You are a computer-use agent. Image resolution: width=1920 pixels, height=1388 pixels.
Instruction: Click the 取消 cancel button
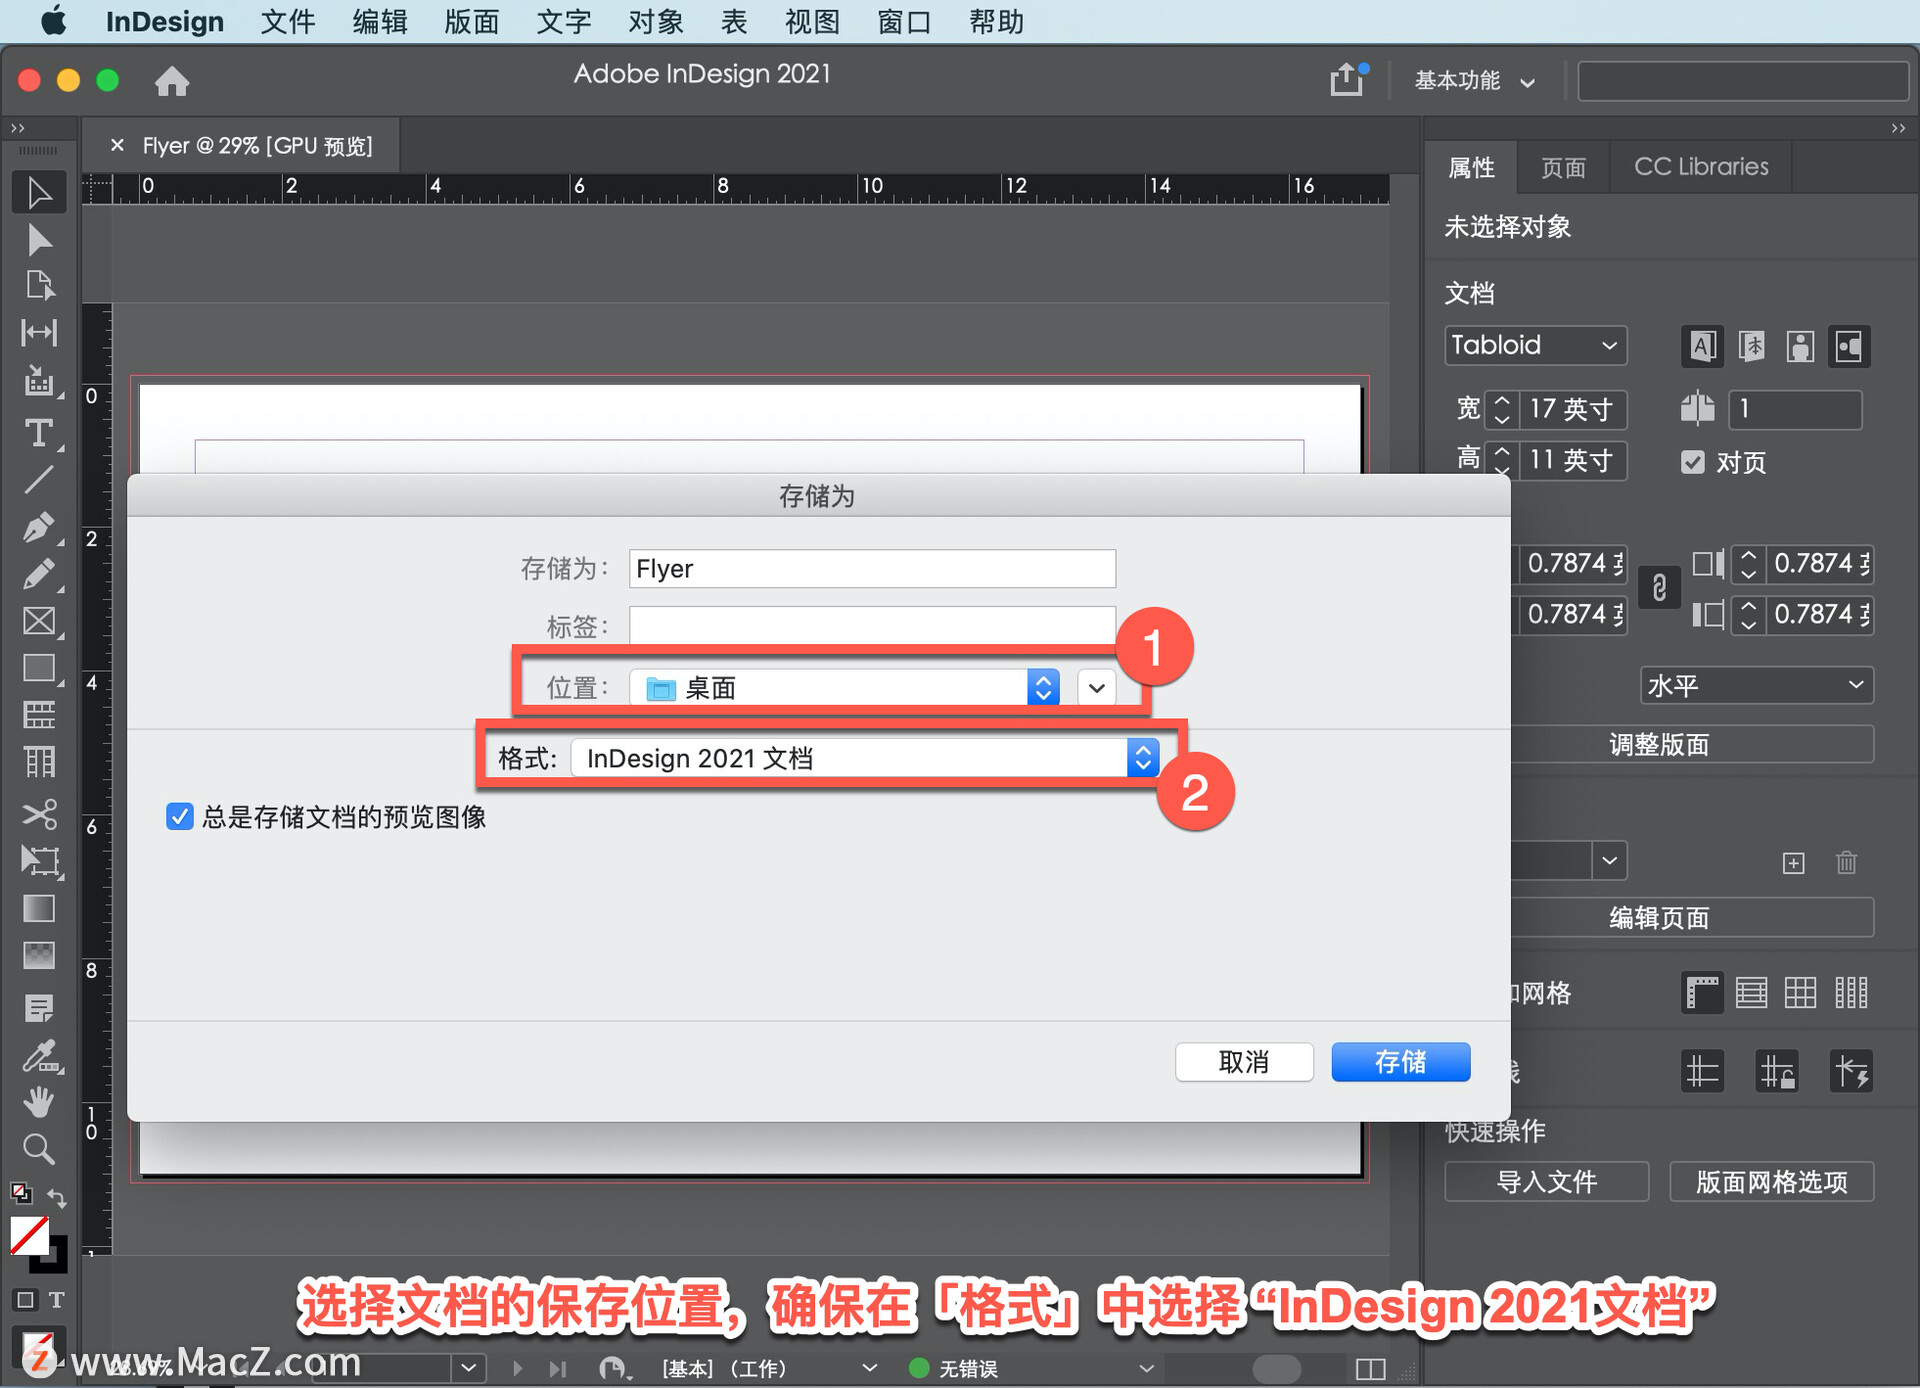click(x=1243, y=1062)
